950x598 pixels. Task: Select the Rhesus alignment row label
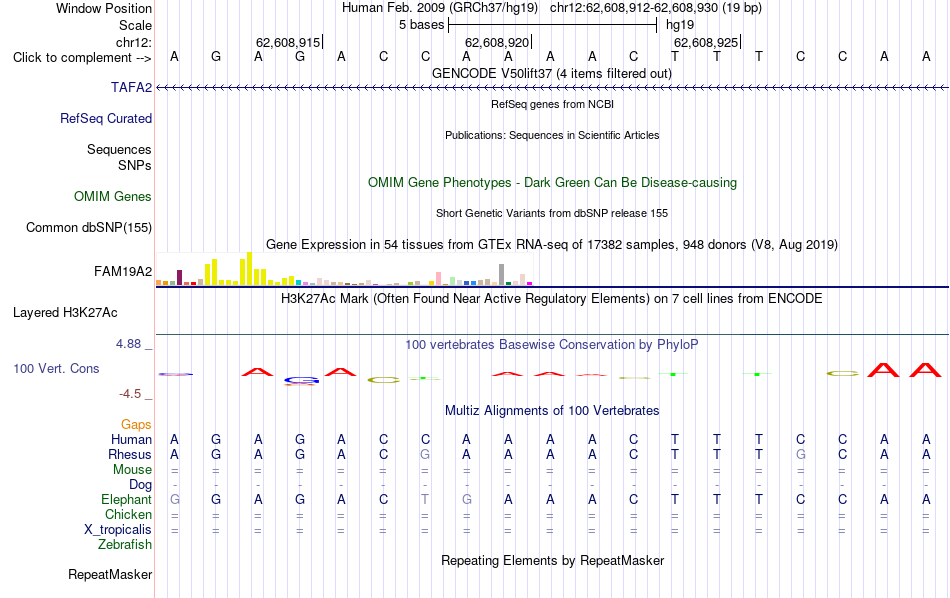[x=130, y=454]
